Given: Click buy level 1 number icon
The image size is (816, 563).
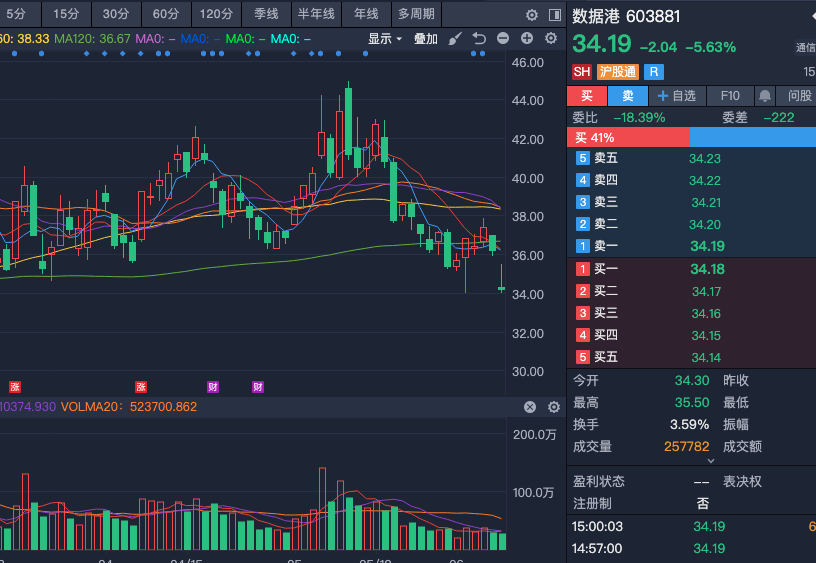Looking at the screenshot, I should pos(582,269).
